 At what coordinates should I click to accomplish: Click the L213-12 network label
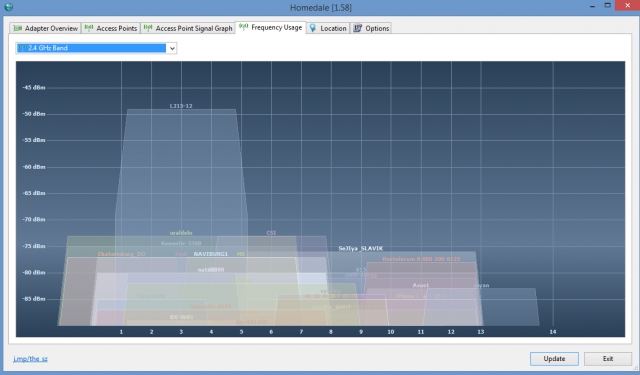[181, 106]
